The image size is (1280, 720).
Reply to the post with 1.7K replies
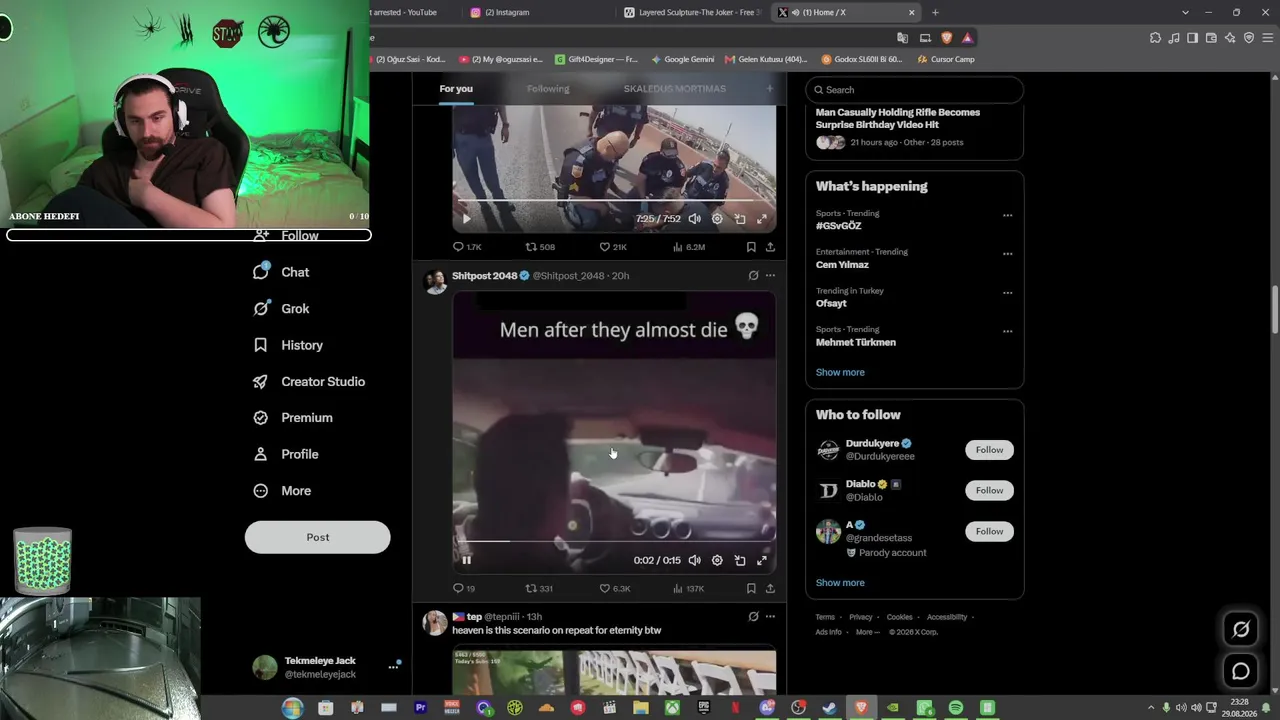(x=467, y=247)
